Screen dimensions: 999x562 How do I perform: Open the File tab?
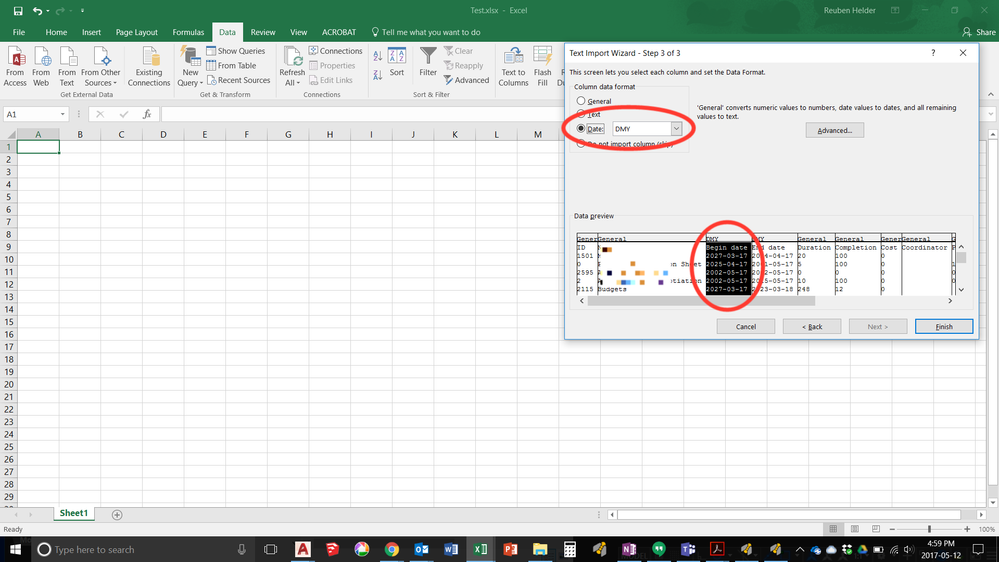point(19,32)
